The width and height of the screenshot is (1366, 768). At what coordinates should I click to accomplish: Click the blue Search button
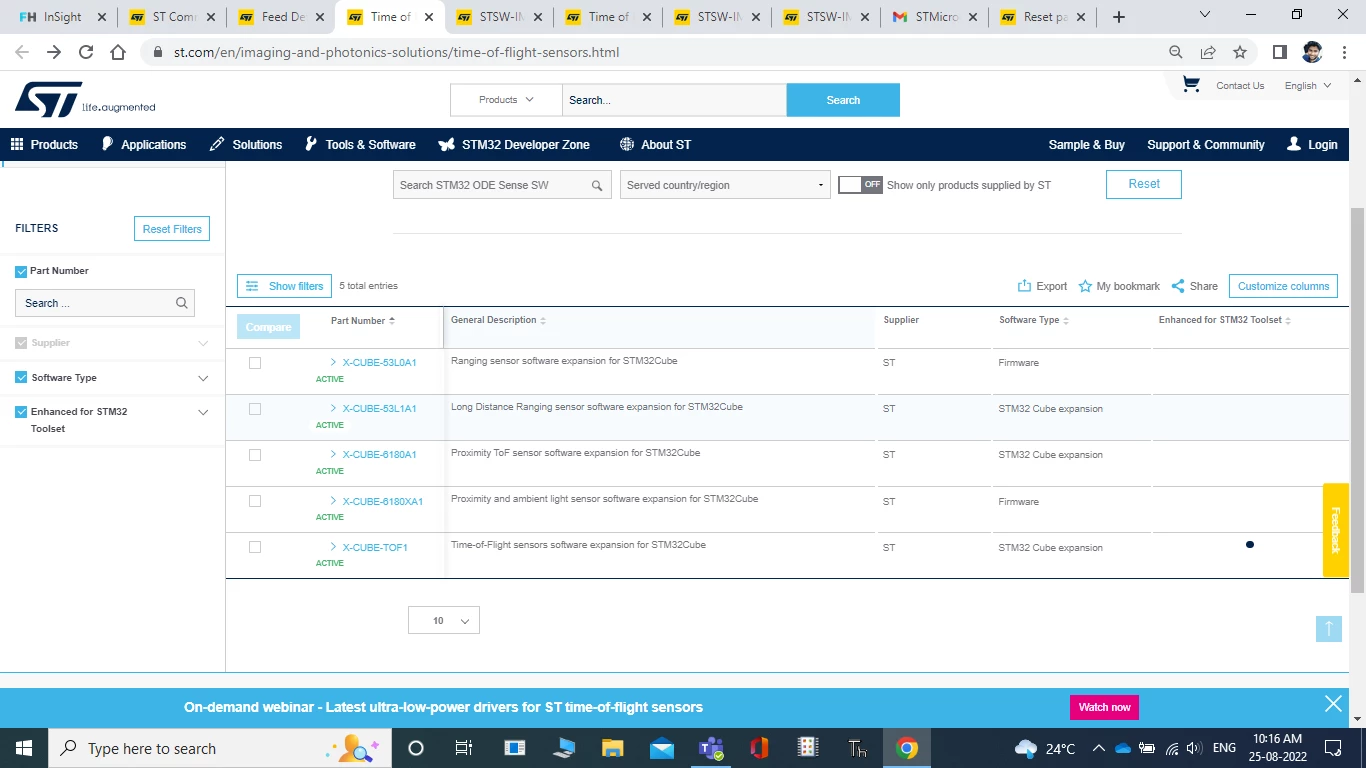click(843, 100)
